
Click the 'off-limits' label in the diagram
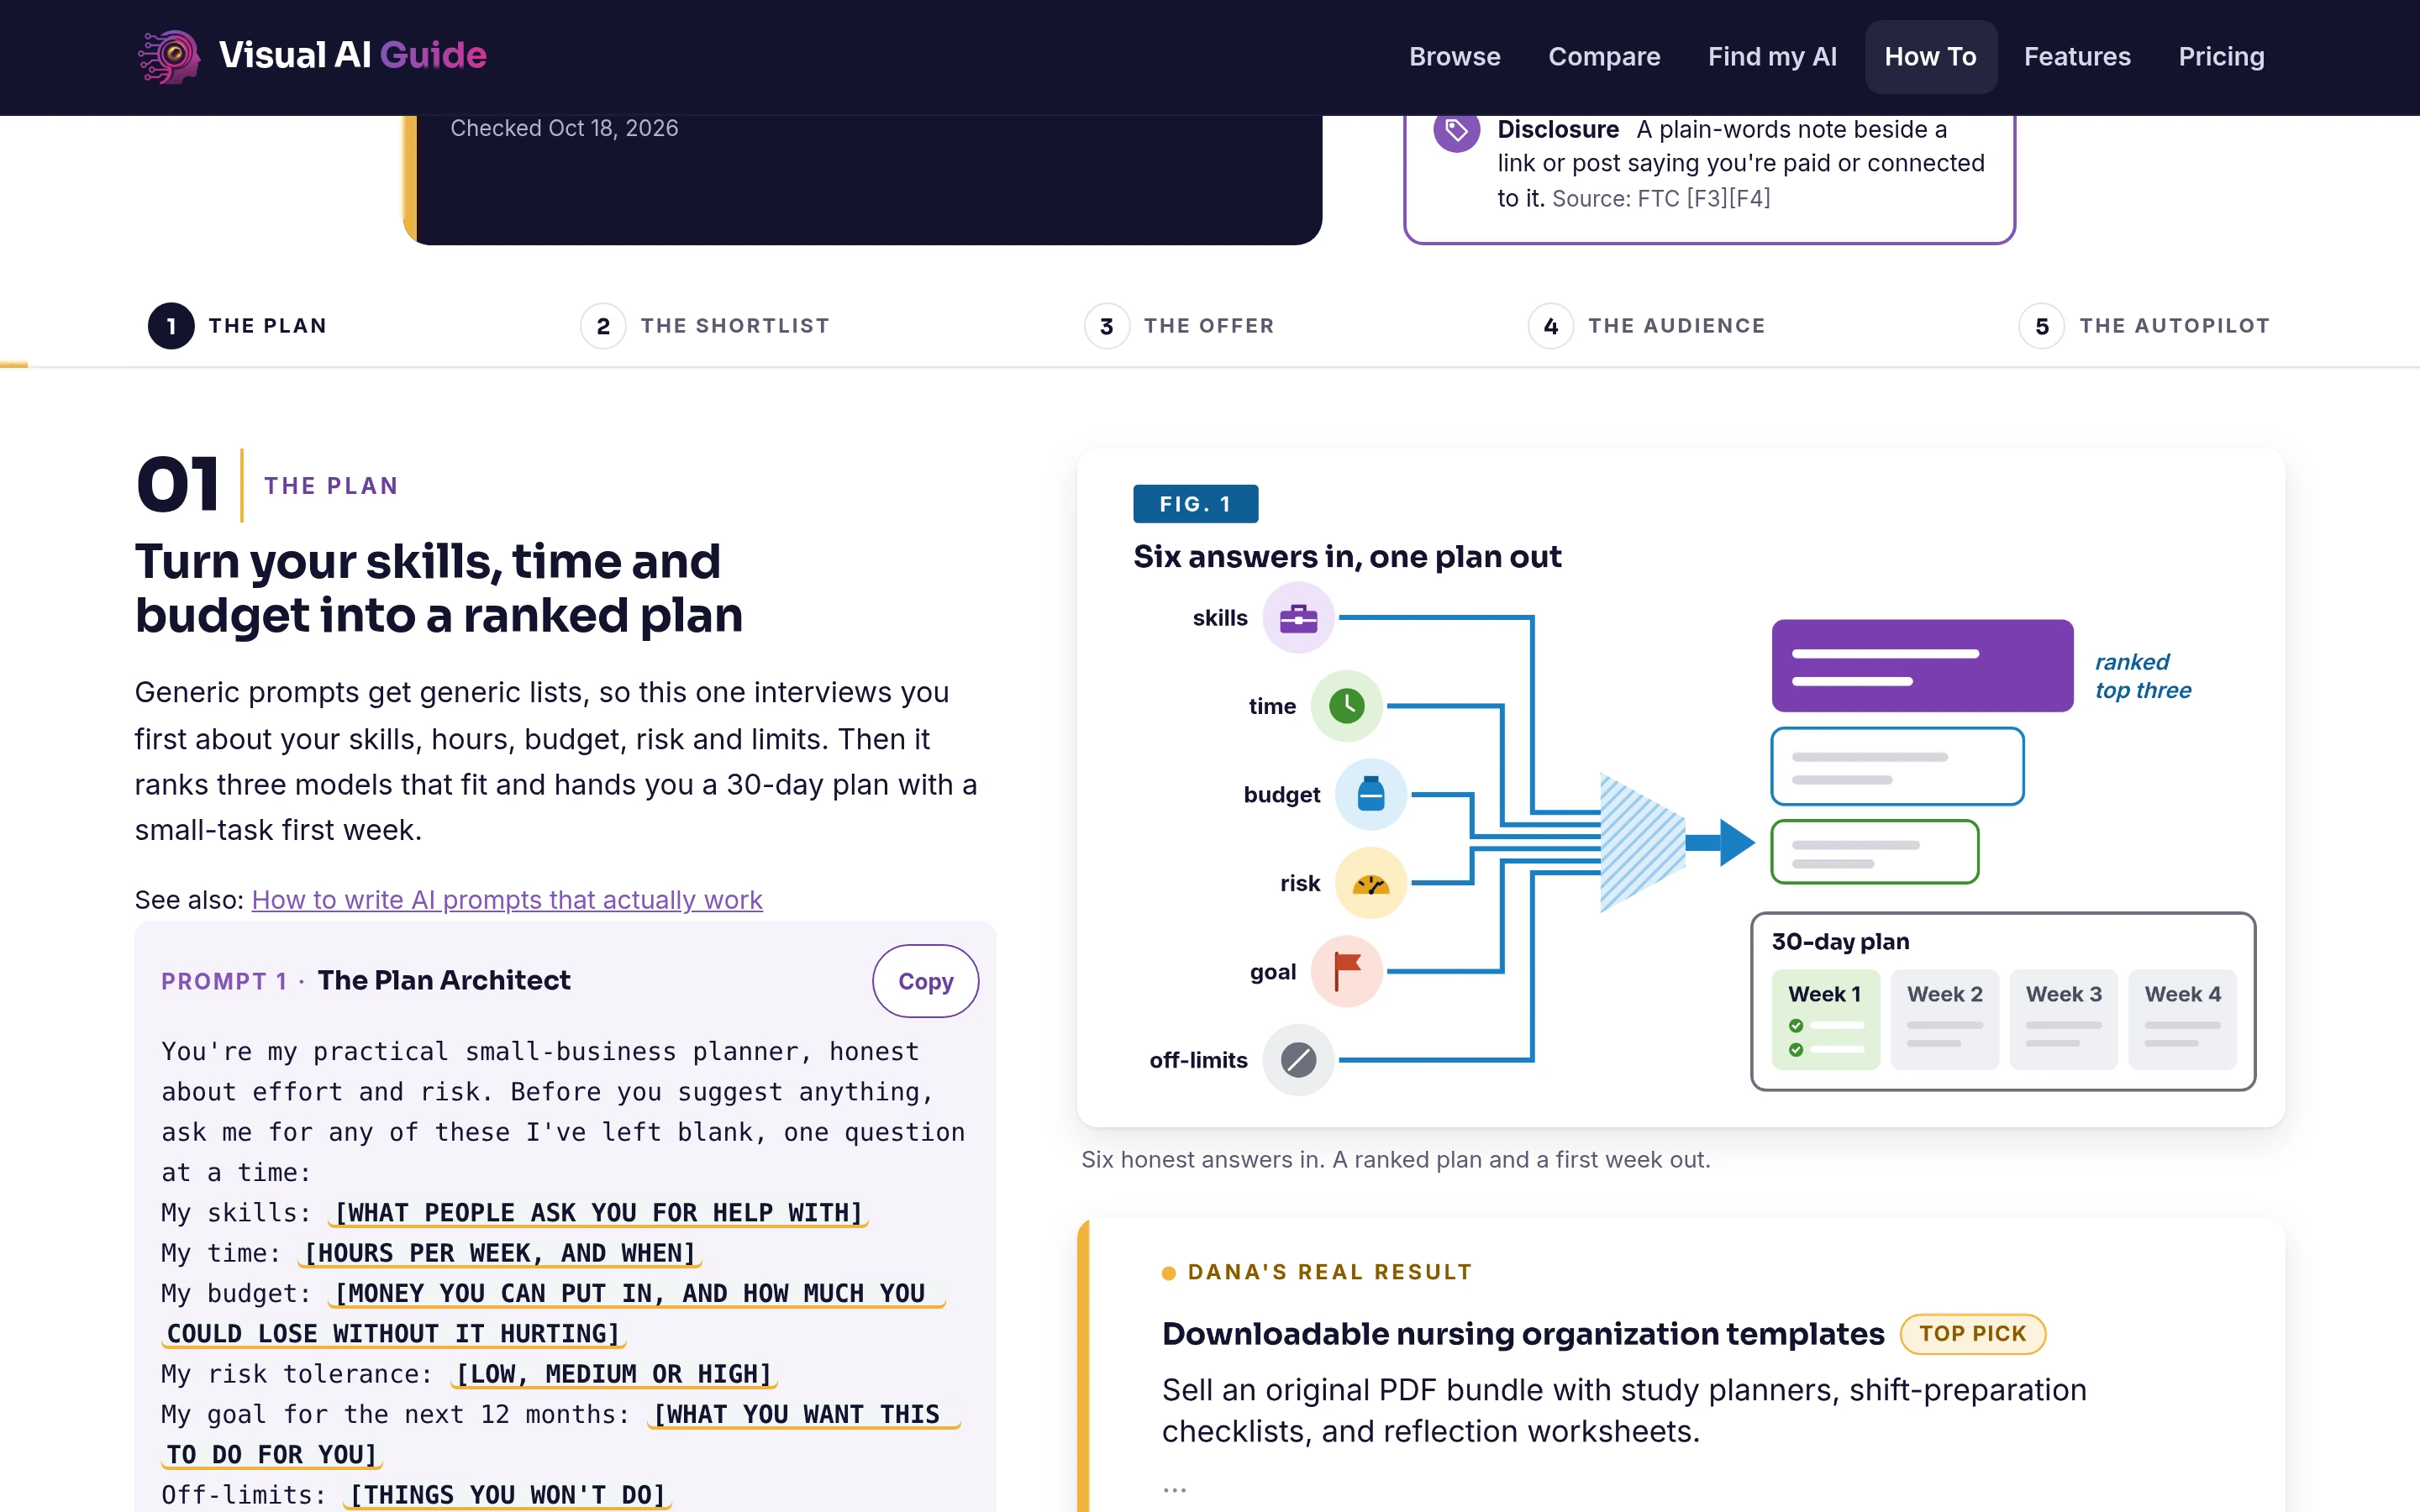(1198, 1060)
